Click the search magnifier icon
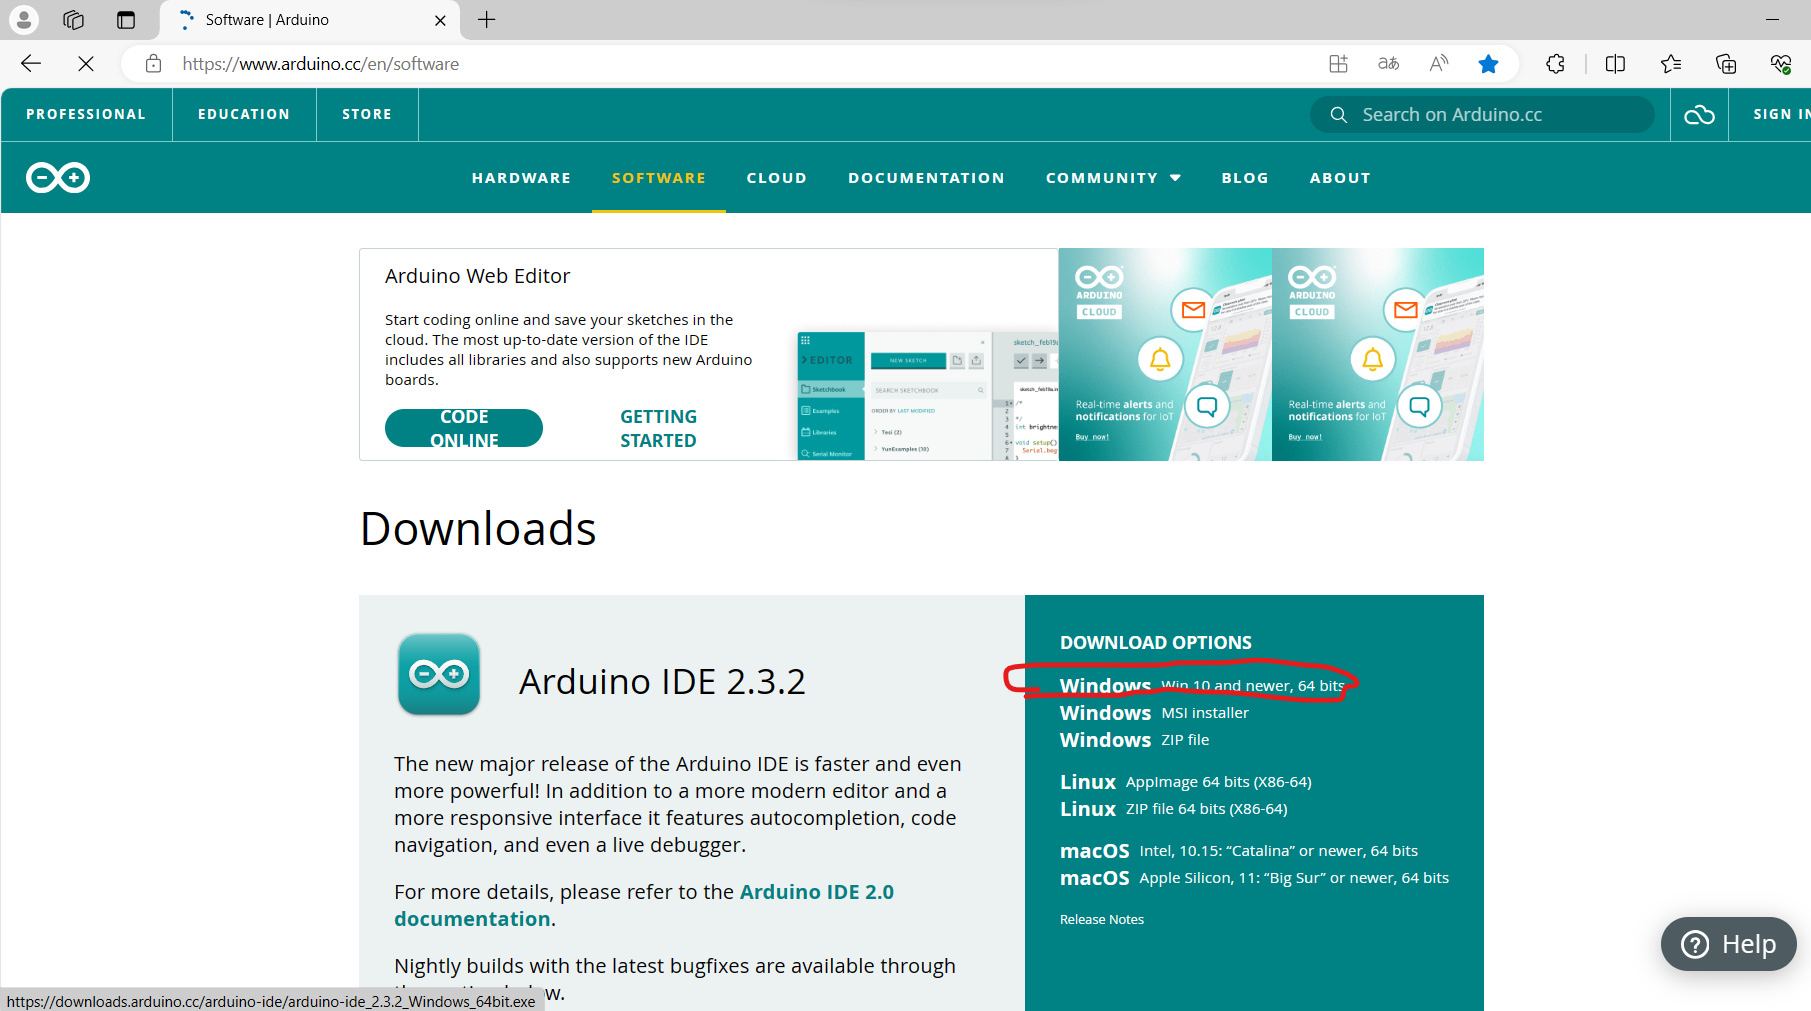Image resolution: width=1811 pixels, height=1011 pixels. pyautogui.click(x=1338, y=115)
